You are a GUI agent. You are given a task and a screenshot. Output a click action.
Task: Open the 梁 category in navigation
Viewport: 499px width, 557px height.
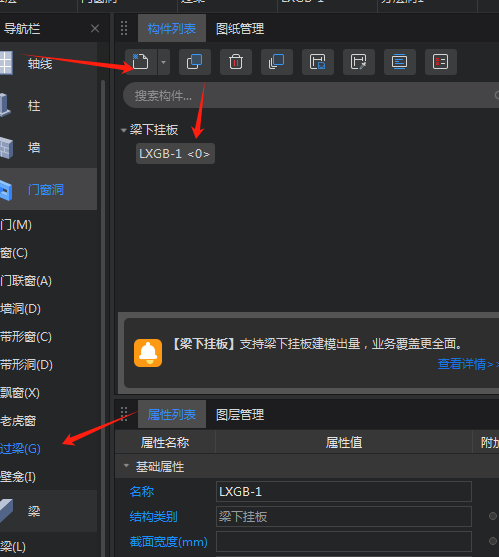click(48, 511)
